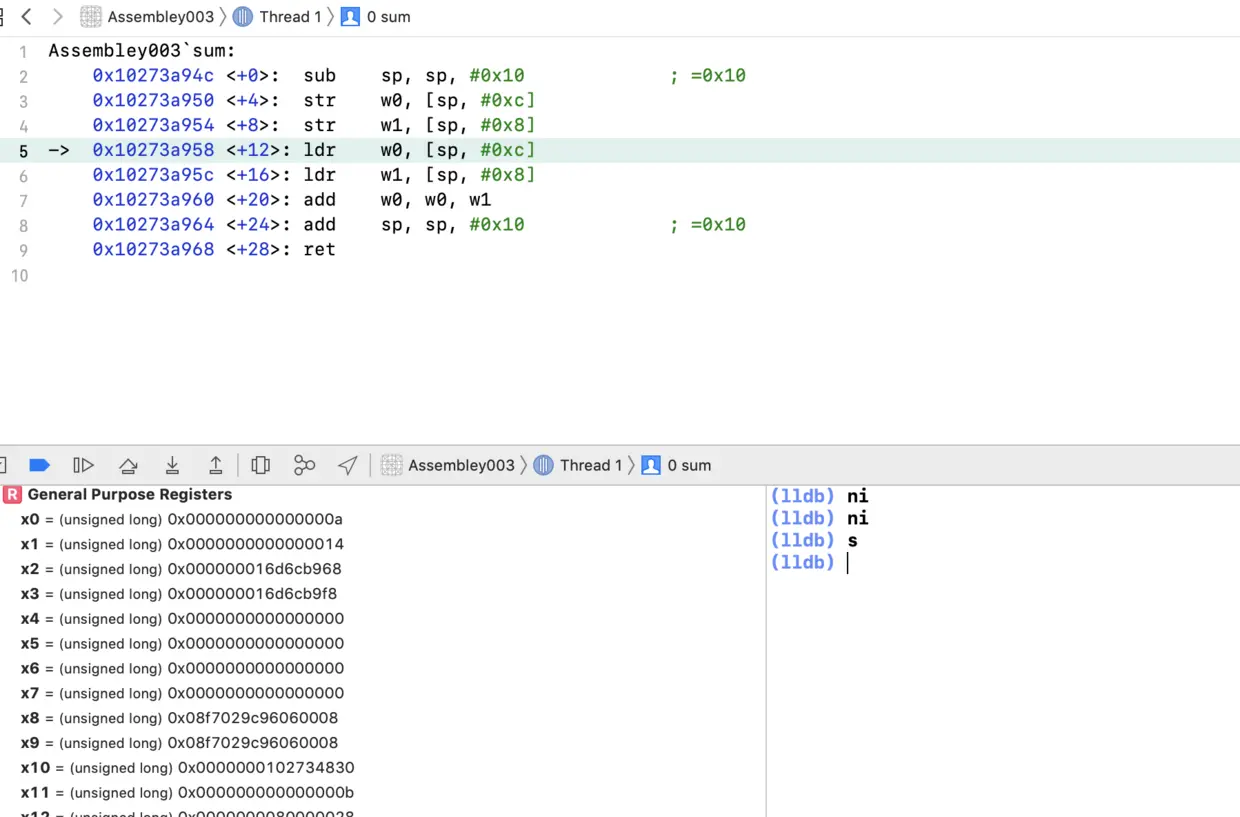The height and width of the screenshot is (817, 1240).
Task: Open the Memory Graph debugger icon
Action: point(304,464)
